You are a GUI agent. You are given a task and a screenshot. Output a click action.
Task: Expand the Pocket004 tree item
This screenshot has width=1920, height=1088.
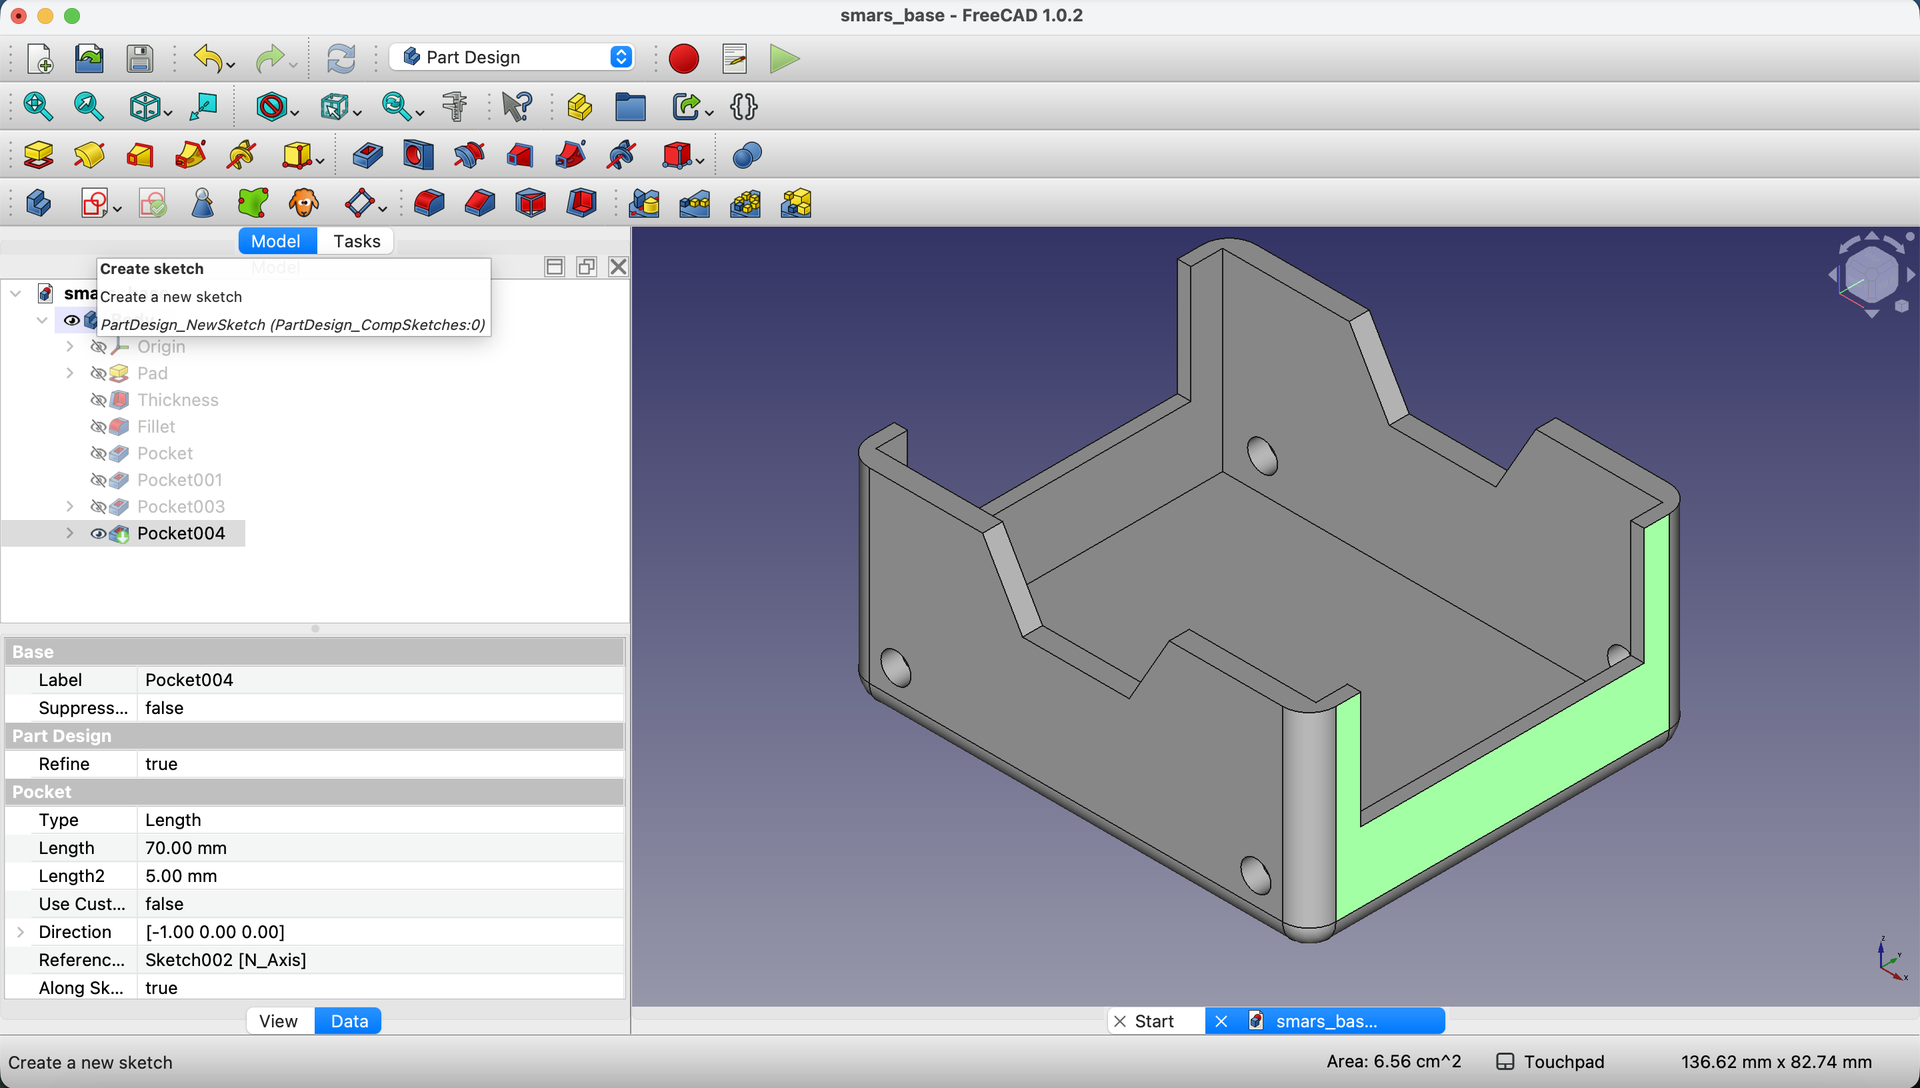[70, 534]
